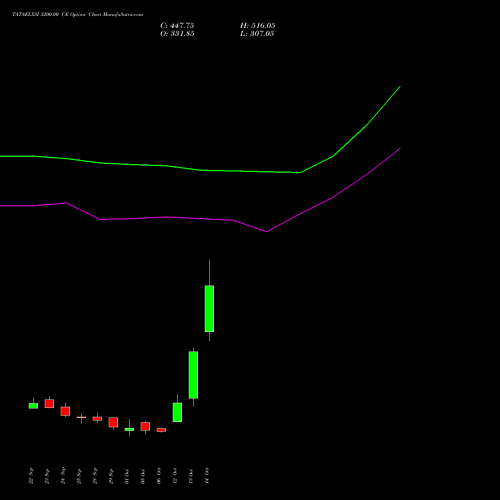Select the 05 Oct date label
The height and width of the screenshot is (500, 500).
(x=143, y=476)
